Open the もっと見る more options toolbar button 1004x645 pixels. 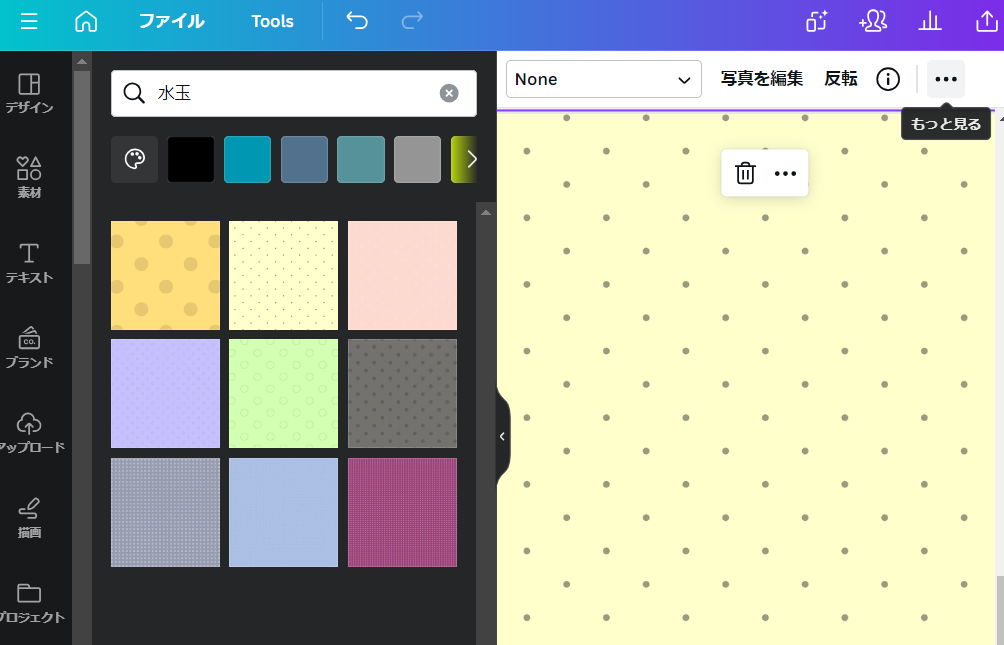(946, 79)
